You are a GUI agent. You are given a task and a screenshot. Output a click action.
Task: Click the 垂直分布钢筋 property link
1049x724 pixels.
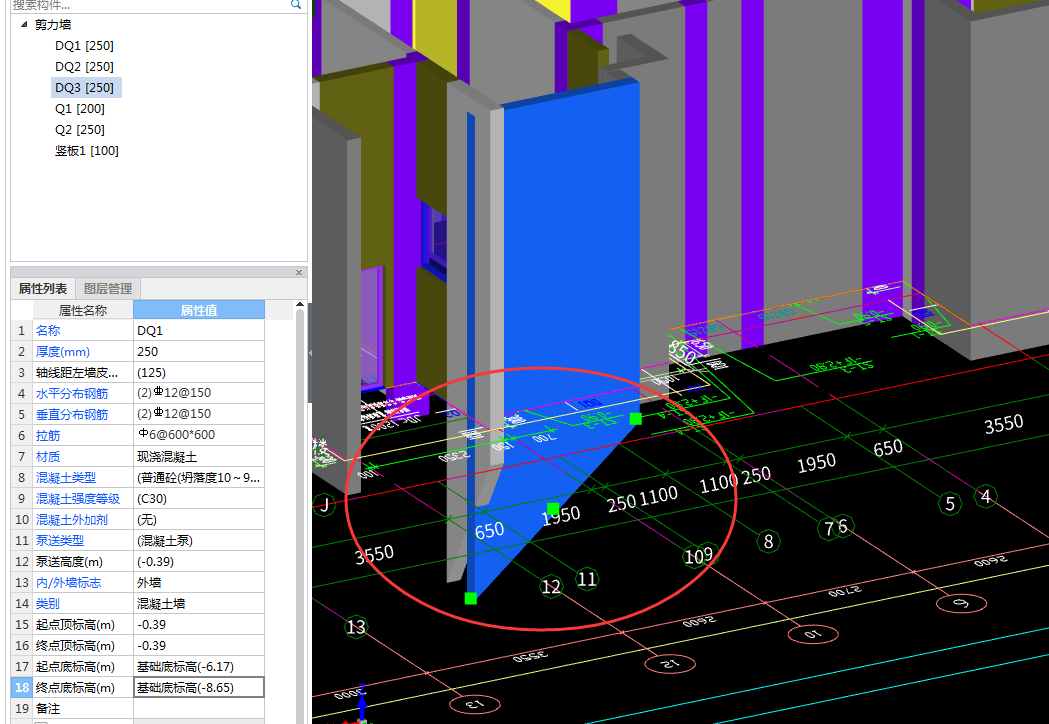[72, 414]
